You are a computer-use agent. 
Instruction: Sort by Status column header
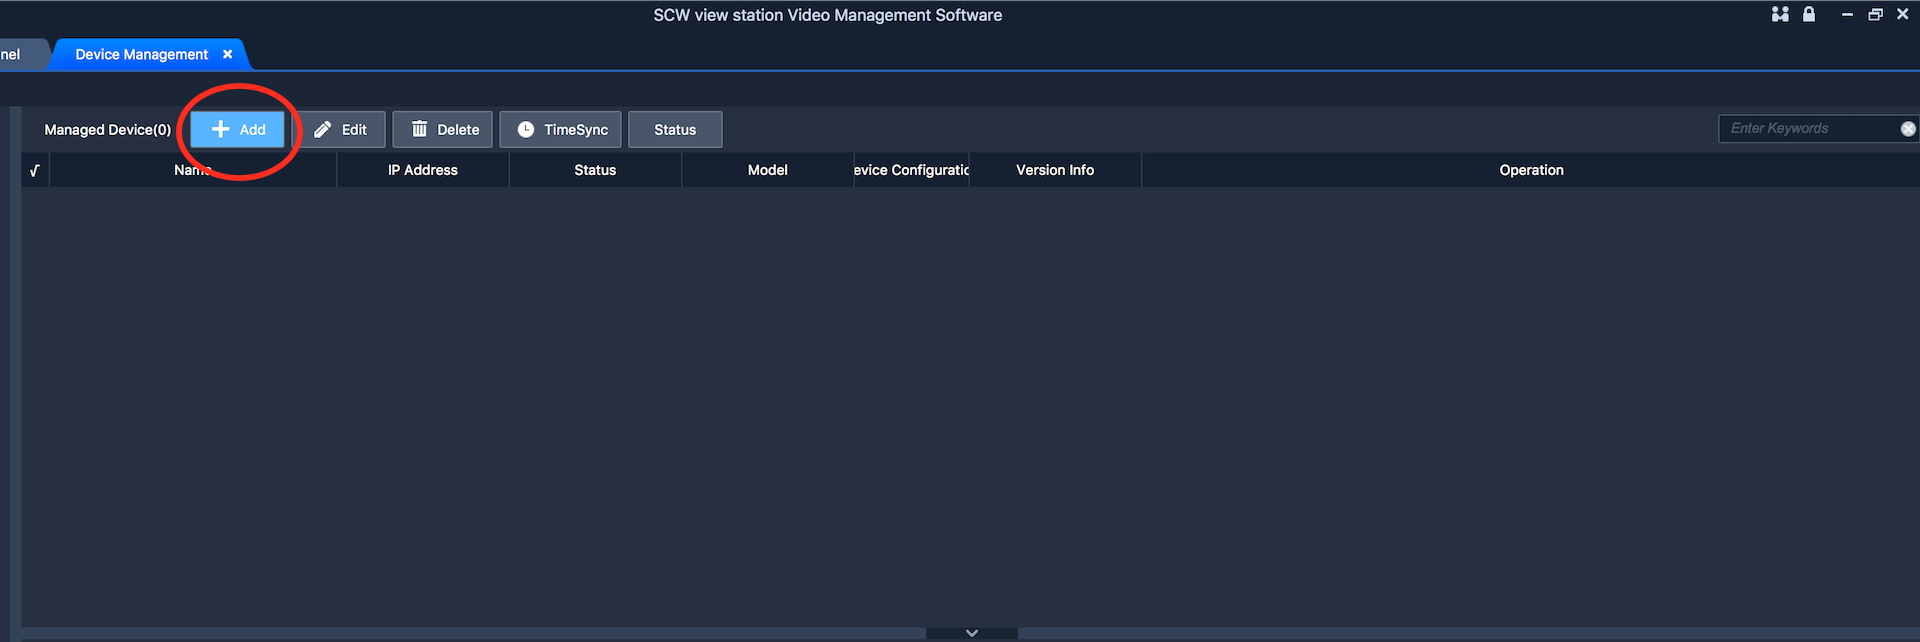[595, 170]
